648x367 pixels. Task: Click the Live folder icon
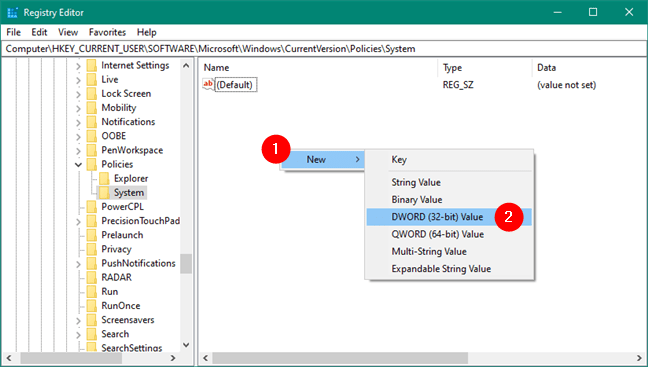click(x=92, y=79)
